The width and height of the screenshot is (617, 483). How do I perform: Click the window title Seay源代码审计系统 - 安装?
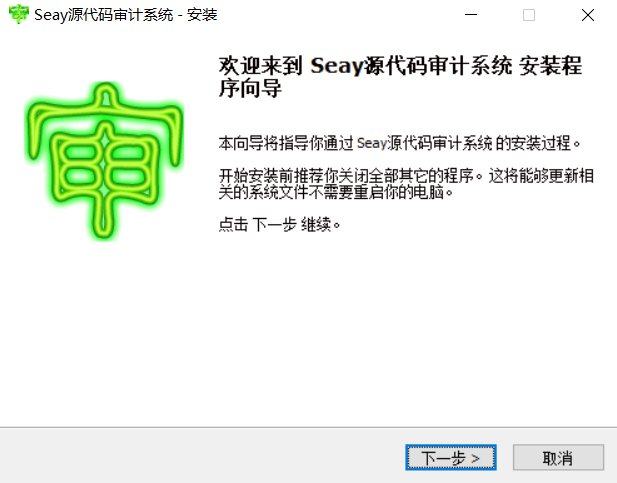coord(126,15)
